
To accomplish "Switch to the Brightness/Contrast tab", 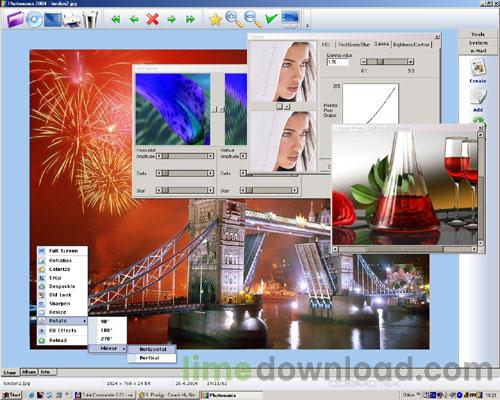I will (411, 44).
